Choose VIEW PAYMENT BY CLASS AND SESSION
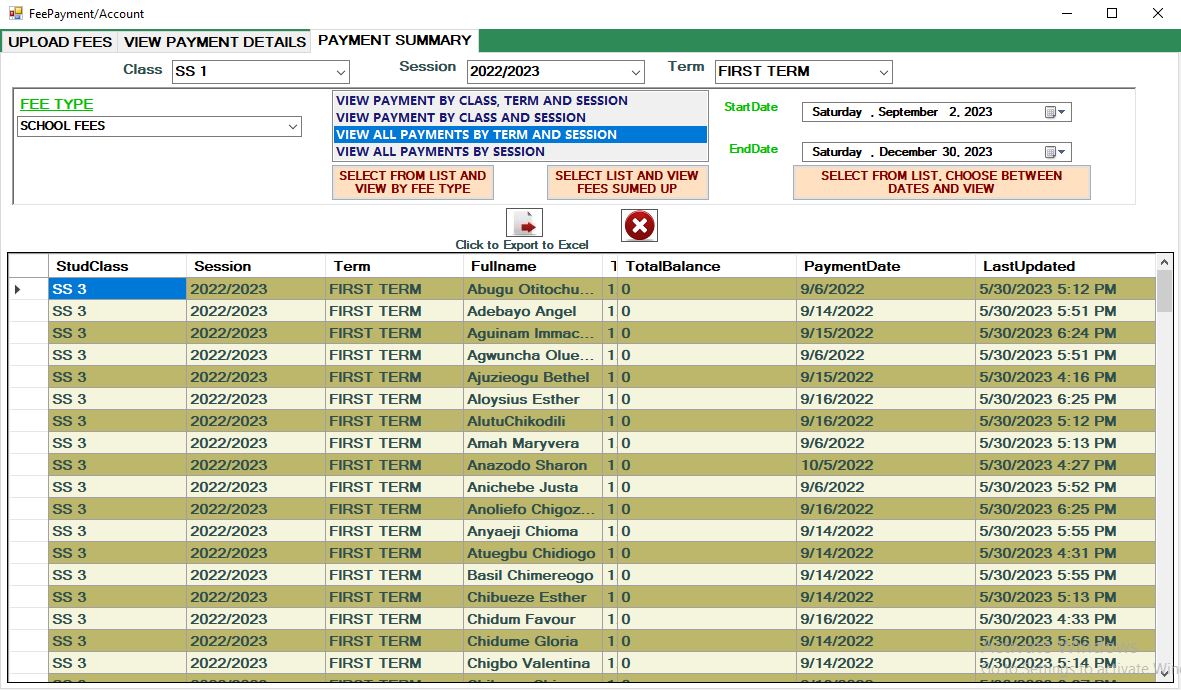 pyautogui.click(x=520, y=118)
